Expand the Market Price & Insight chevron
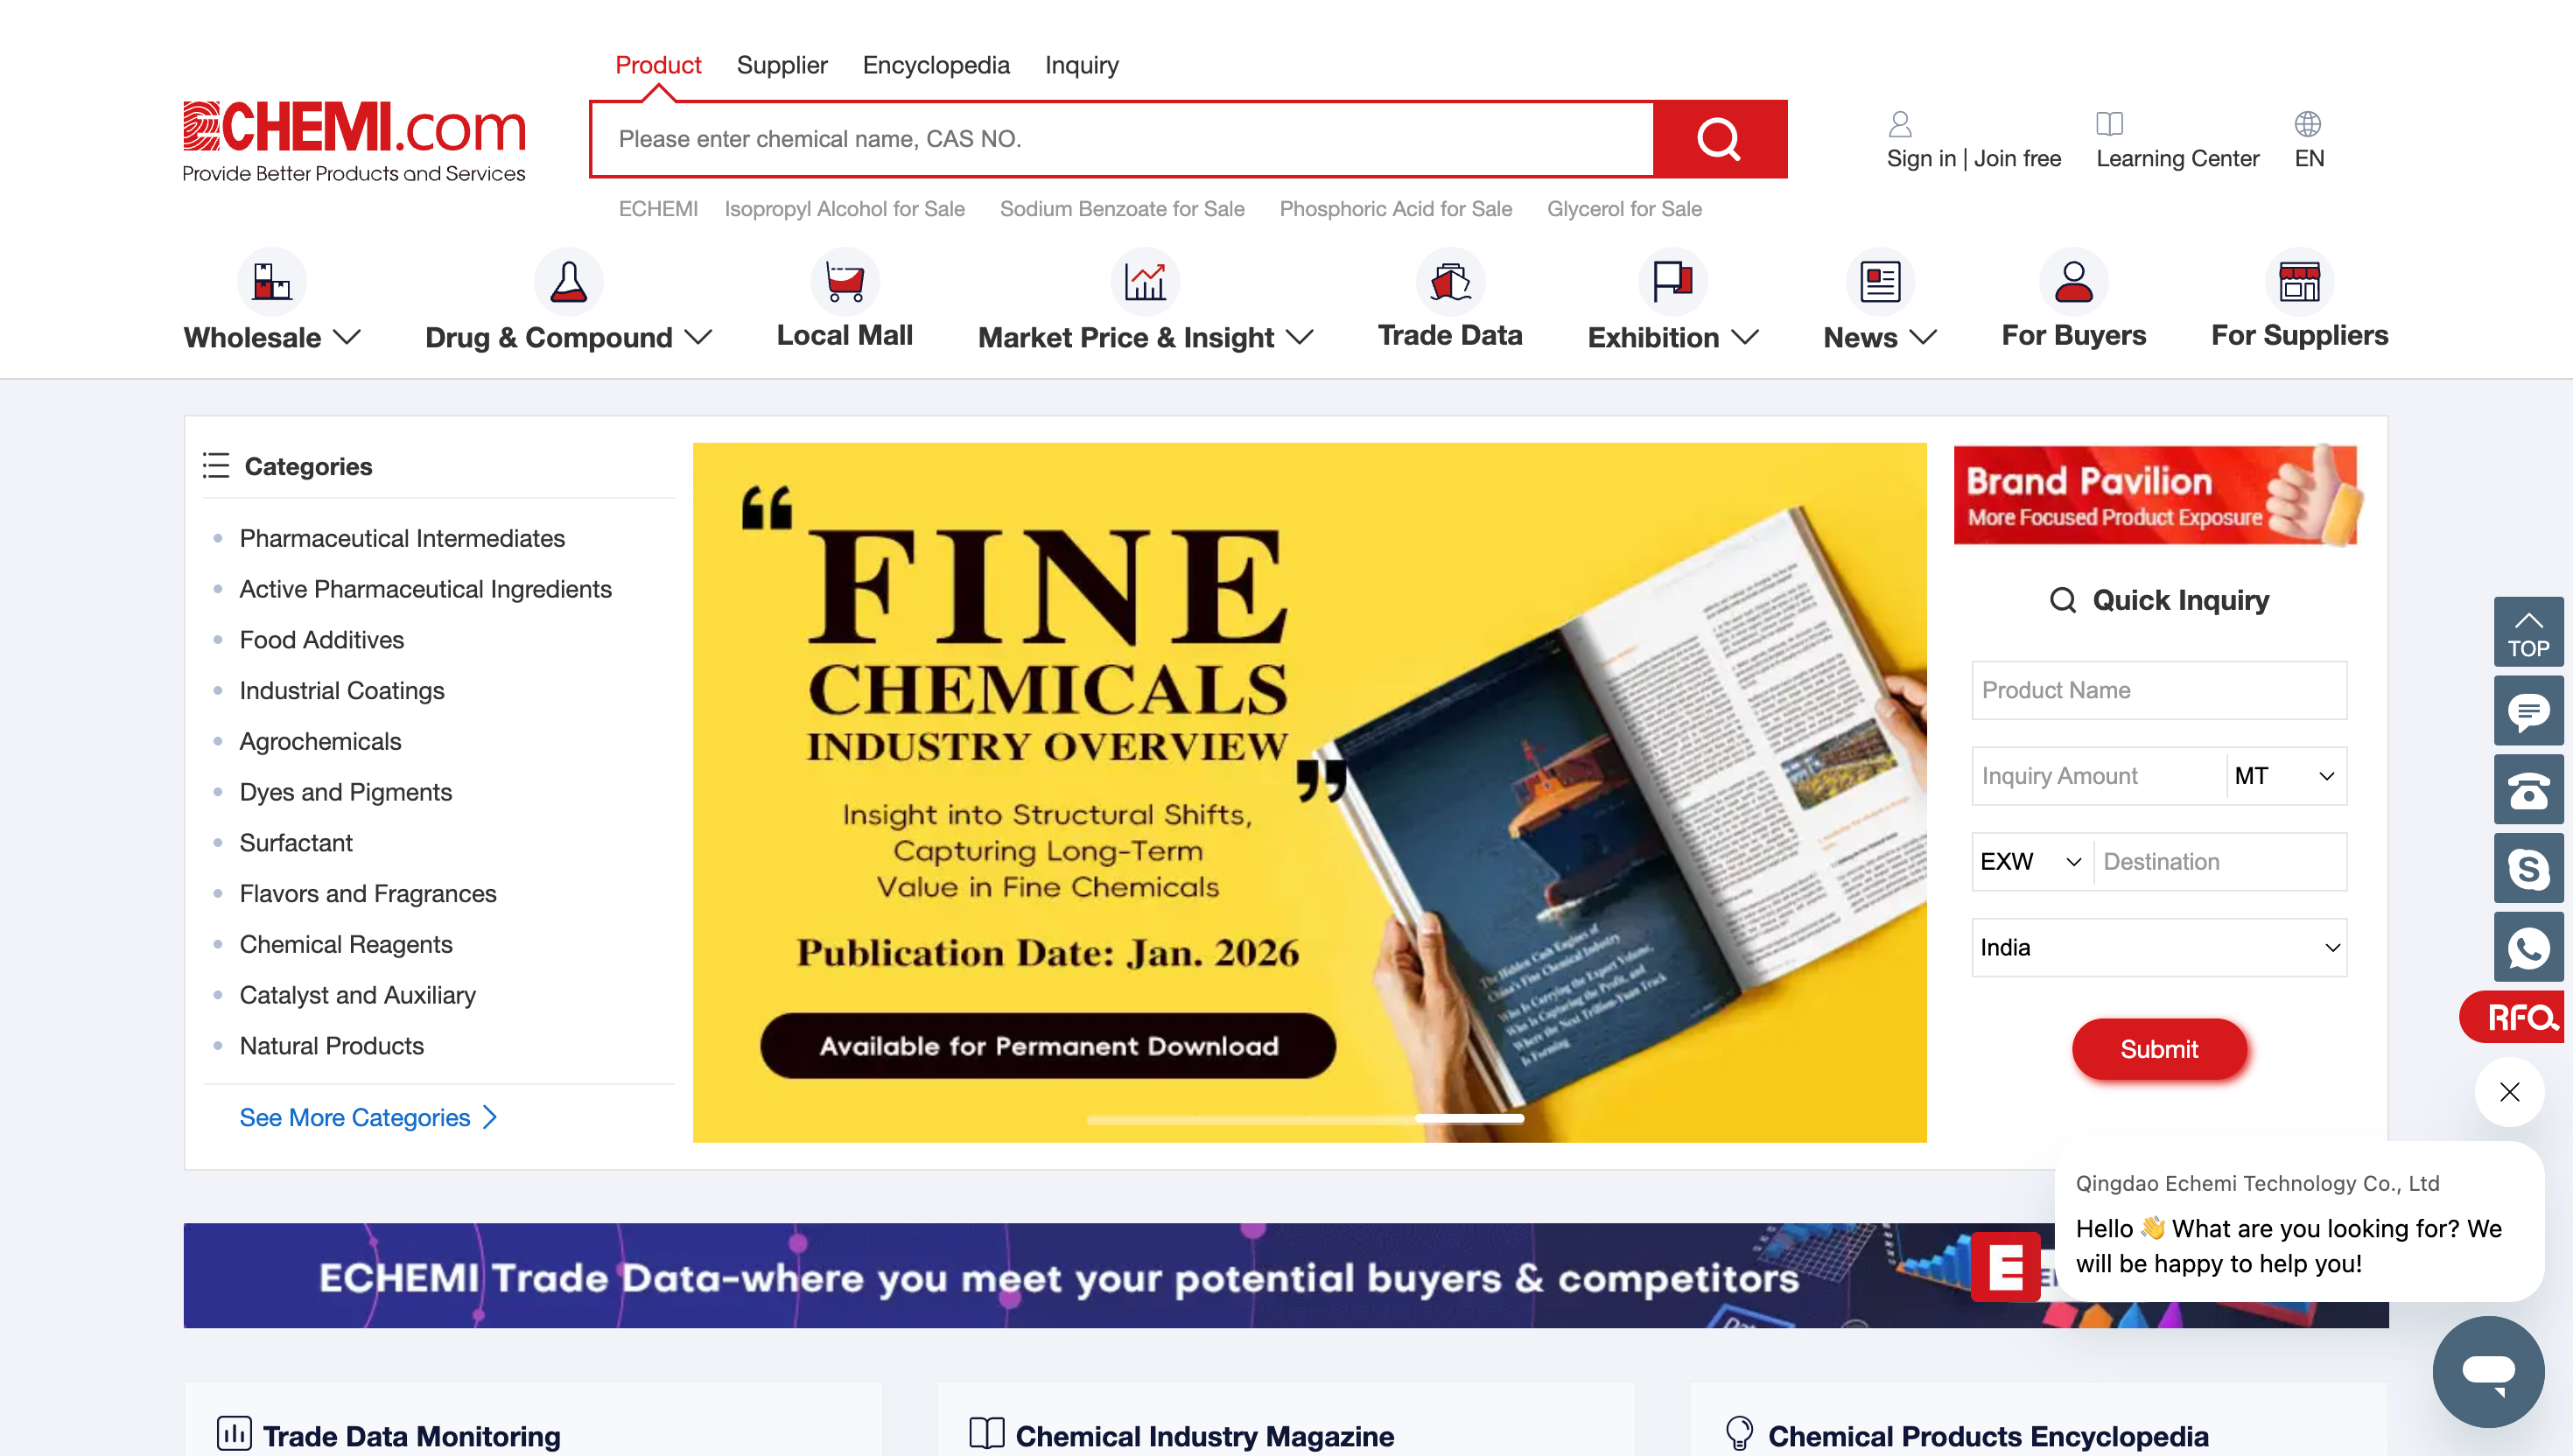Viewport: 2573px width, 1456px height. pos(1299,338)
